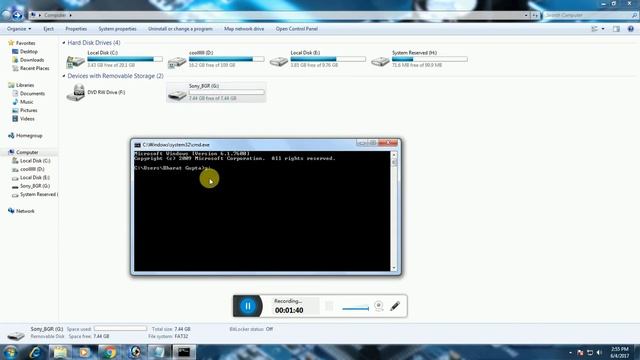Open Recent Places in Favorites
The image size is (640, 360).
[x=34, y=68]
